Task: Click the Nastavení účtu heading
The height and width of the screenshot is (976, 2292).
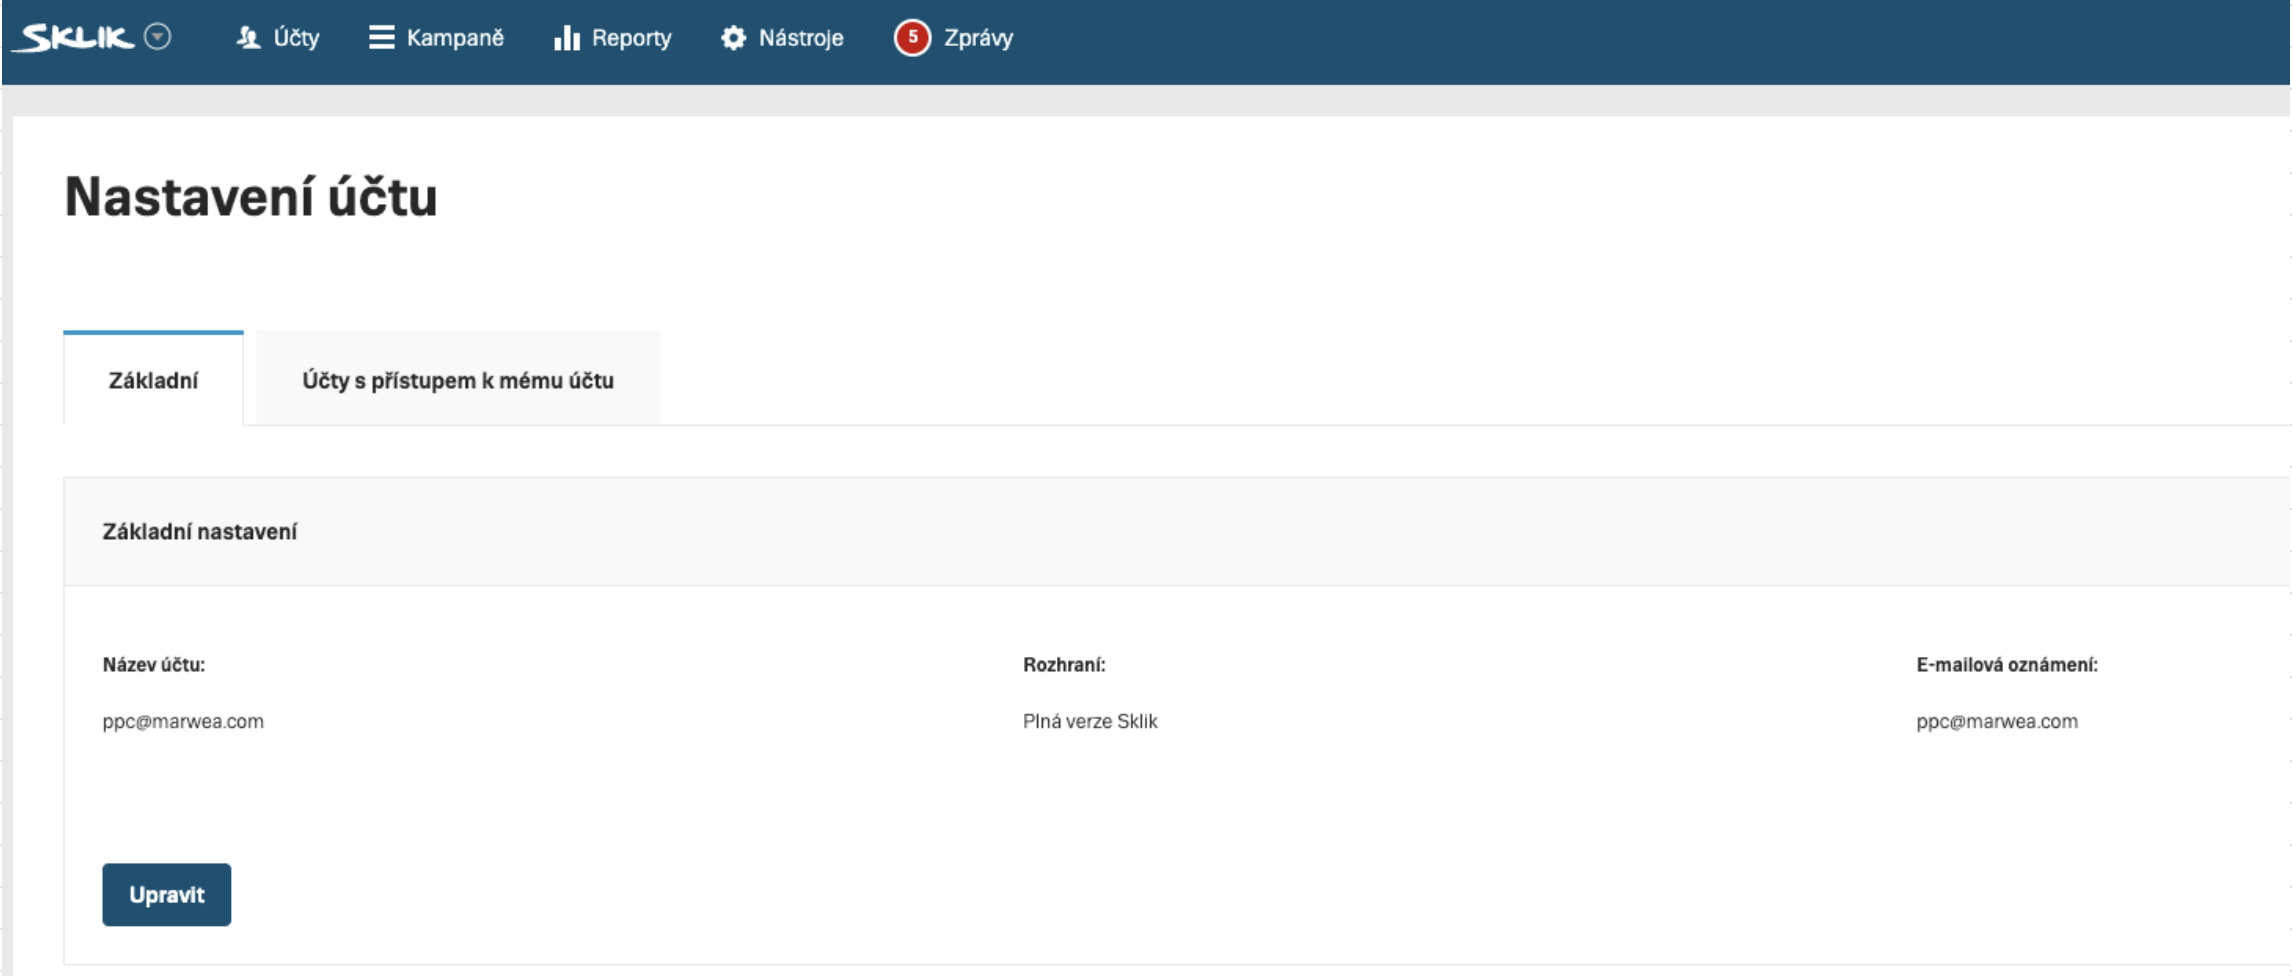Action: point(251,196)
